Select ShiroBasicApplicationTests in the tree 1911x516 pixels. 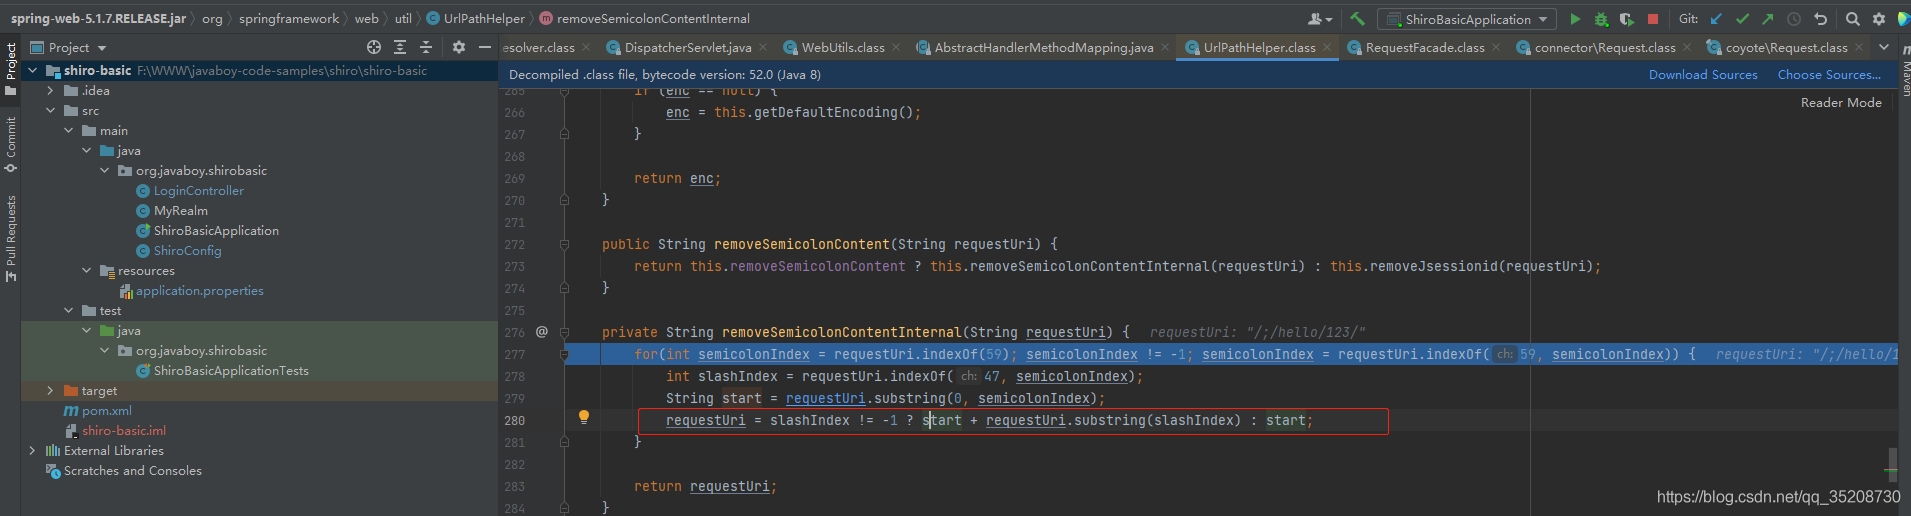231,371
